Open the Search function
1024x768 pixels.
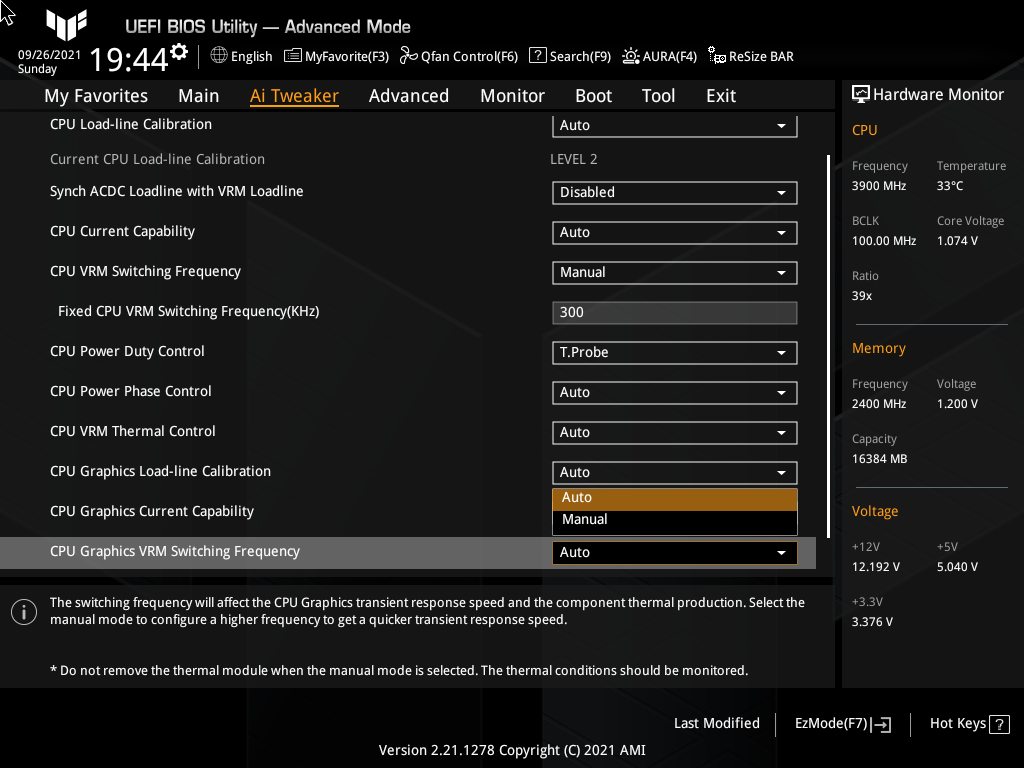point(569,56)
